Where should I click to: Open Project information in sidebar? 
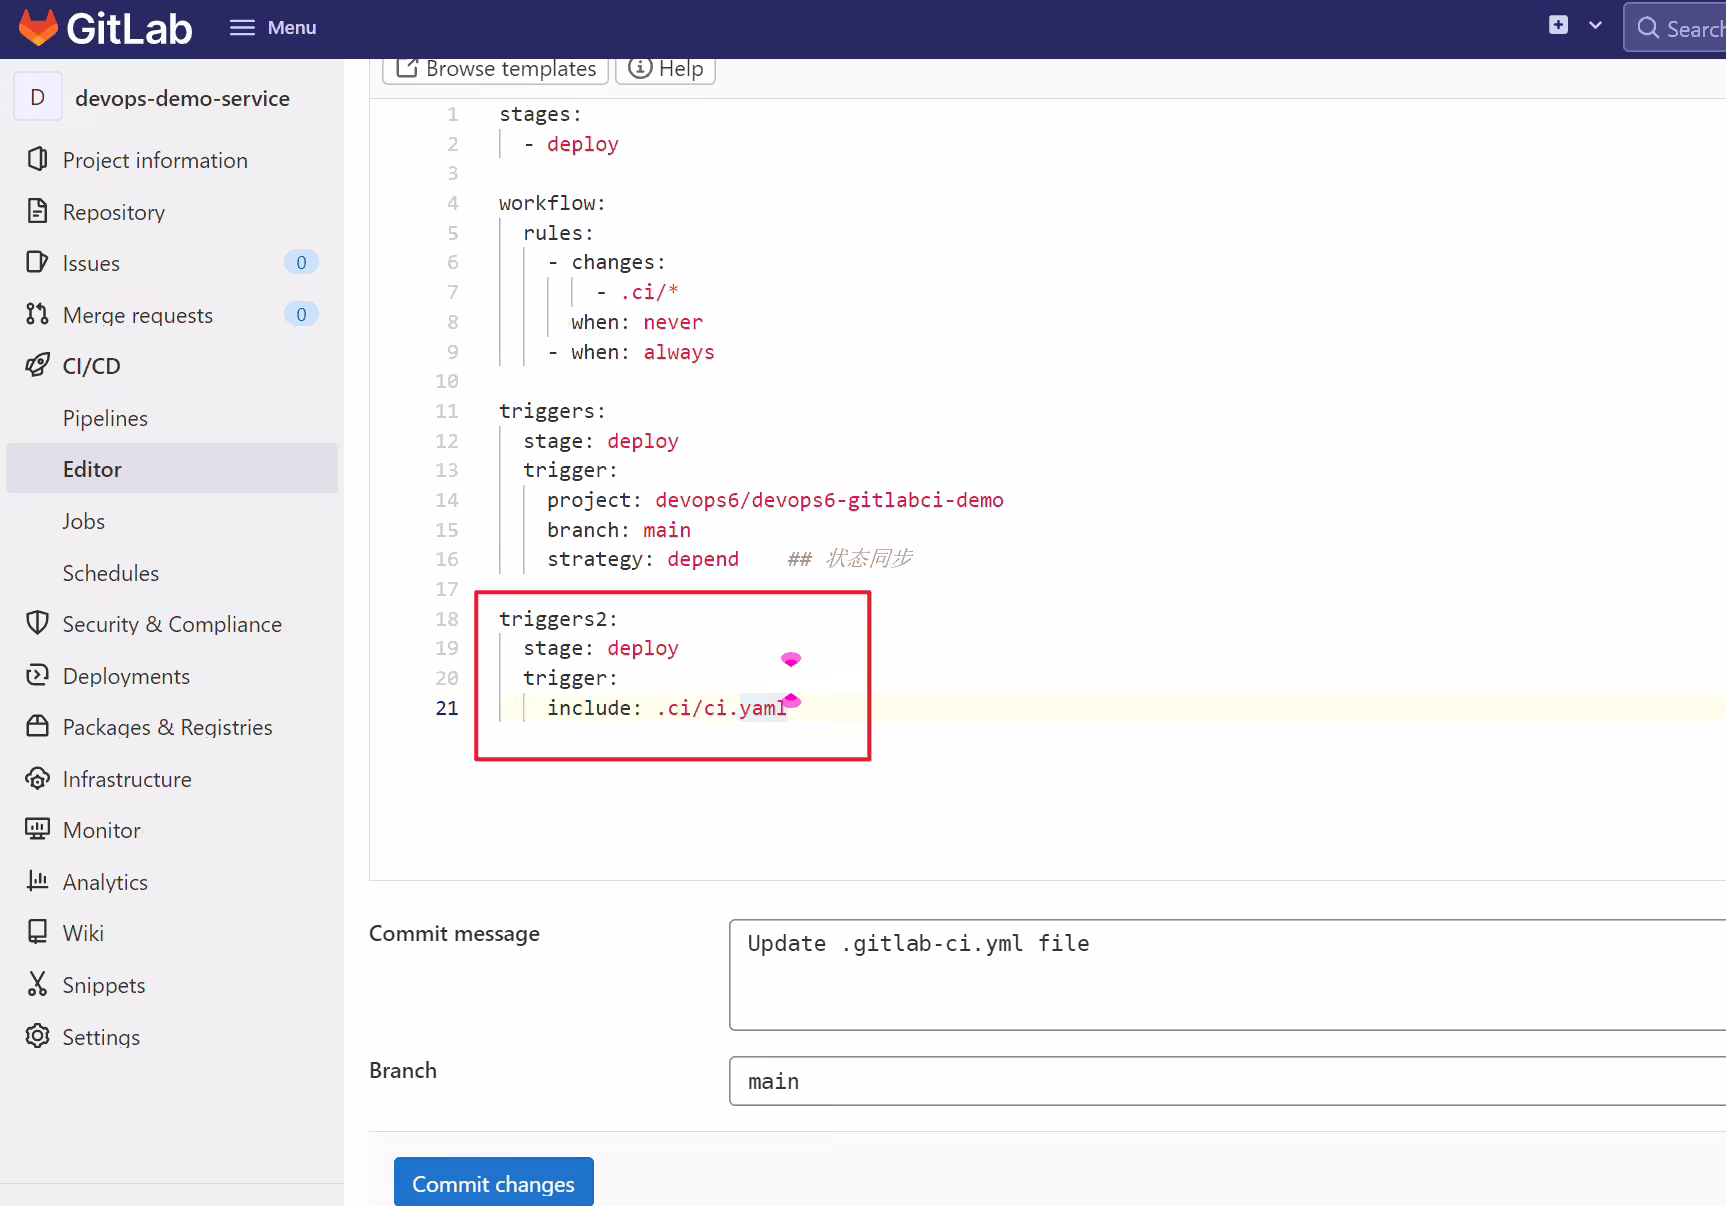[x=155, y=160]
